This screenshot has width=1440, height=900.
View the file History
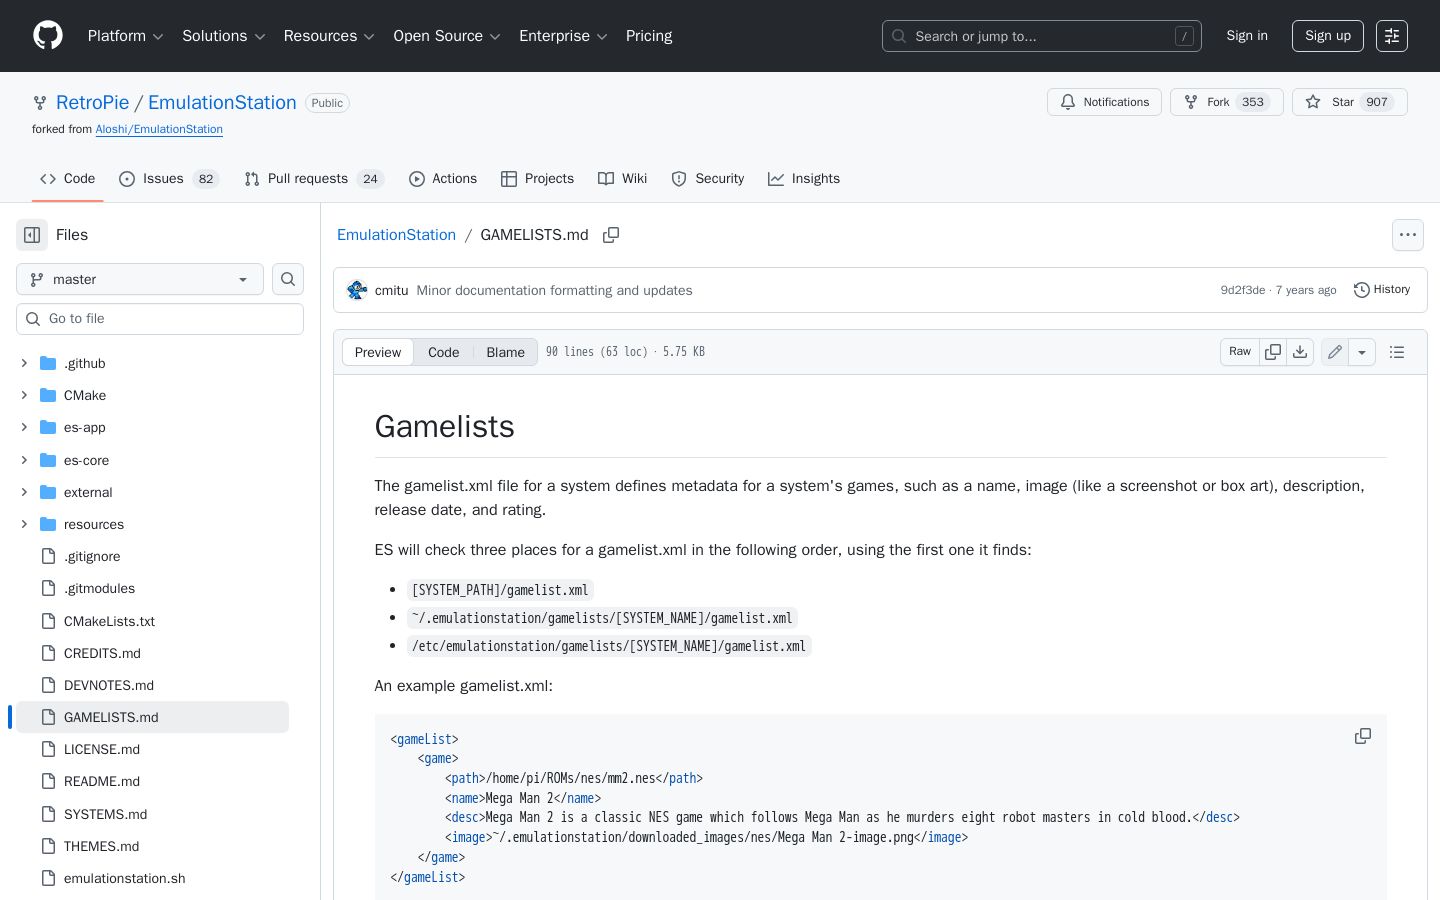(1382, 290)
